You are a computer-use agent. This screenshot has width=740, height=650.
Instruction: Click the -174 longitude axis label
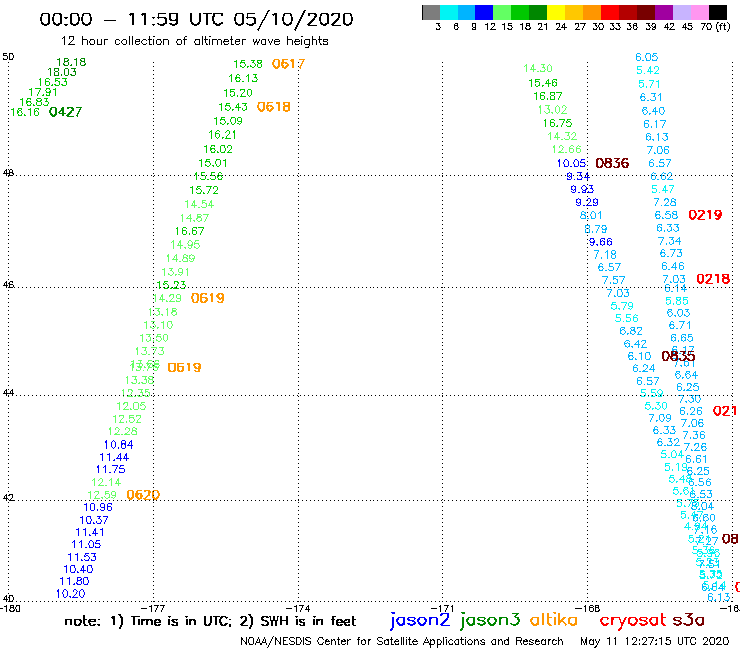pos(298,609)
